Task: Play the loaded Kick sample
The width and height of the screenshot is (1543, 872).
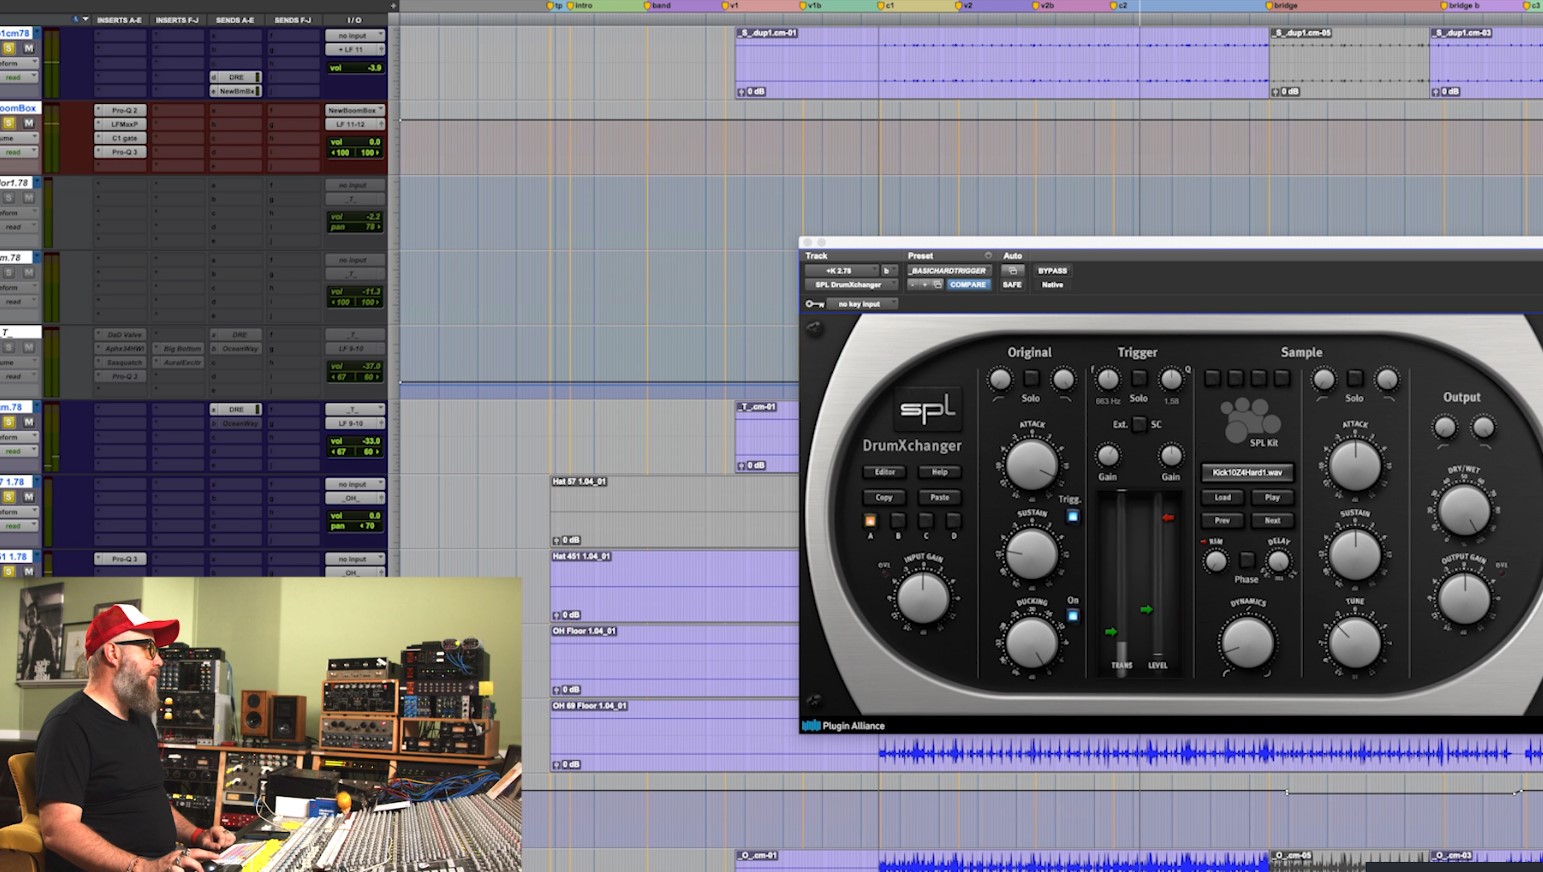Action: pyautogui.click(x=1272, y=497)
